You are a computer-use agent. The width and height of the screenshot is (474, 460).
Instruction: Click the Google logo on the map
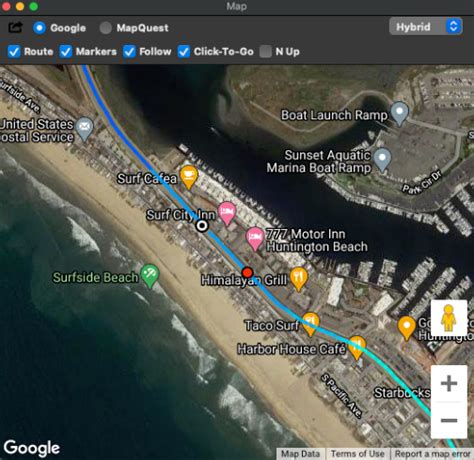click(32, 448)
